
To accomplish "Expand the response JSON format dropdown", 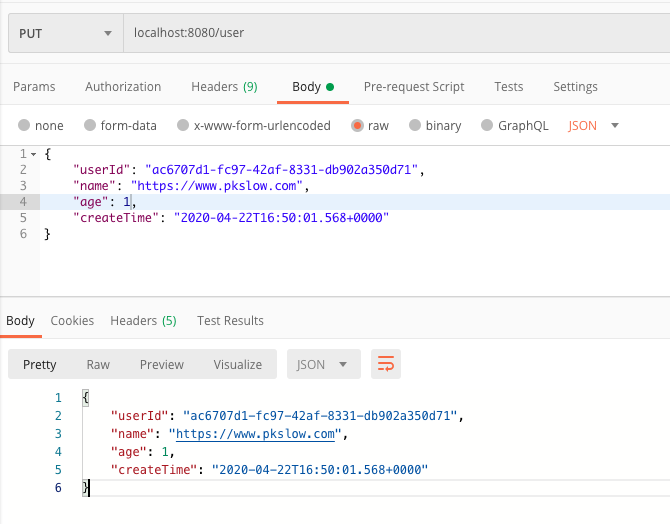I will [323, 365].
